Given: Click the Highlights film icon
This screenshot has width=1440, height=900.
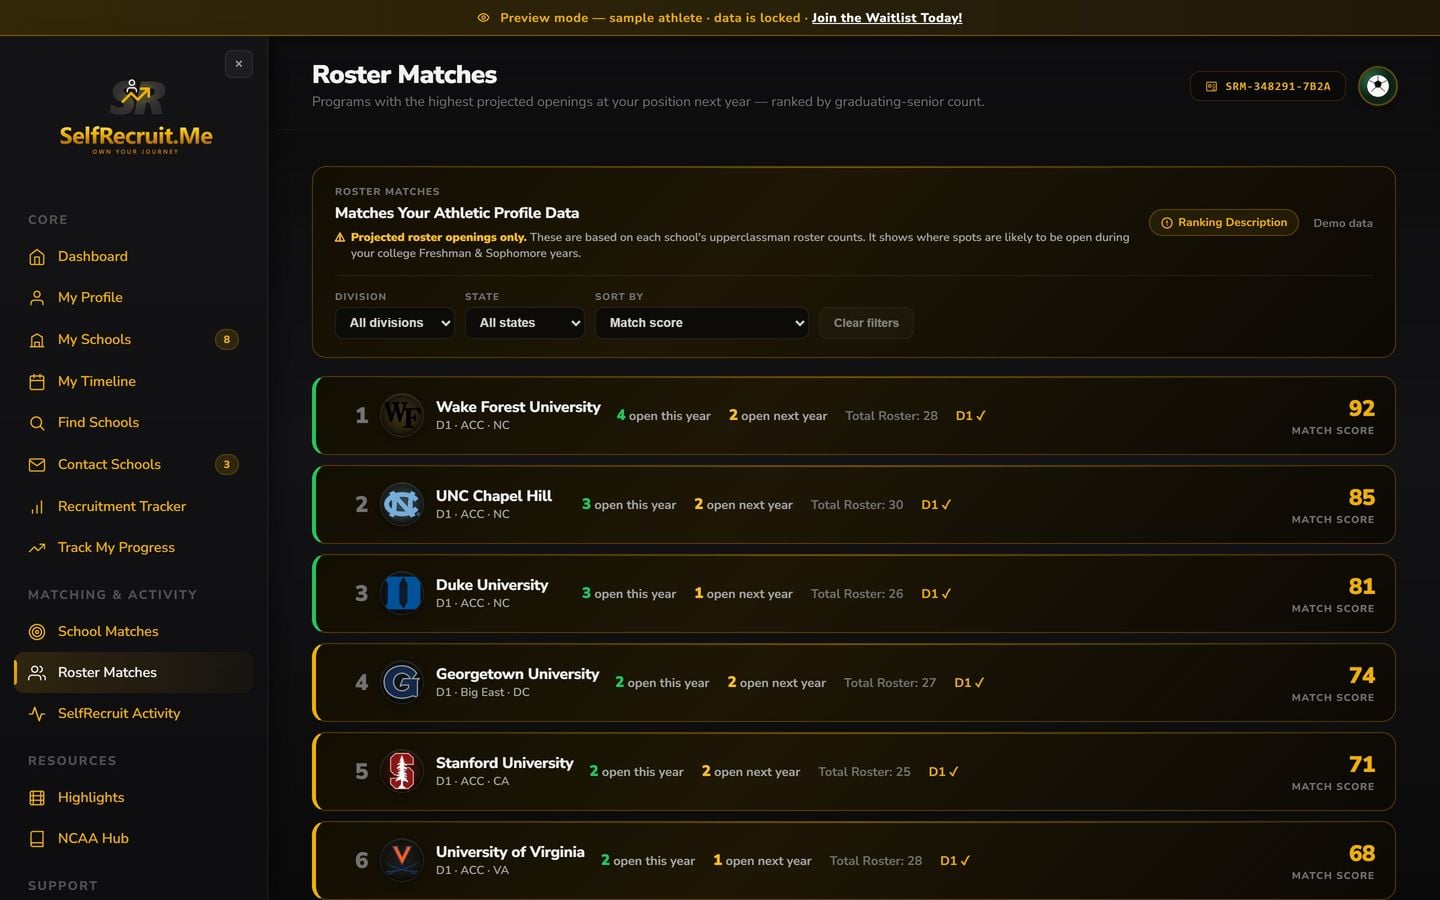Looking at the screenshot, I should [x=37, y=798].
